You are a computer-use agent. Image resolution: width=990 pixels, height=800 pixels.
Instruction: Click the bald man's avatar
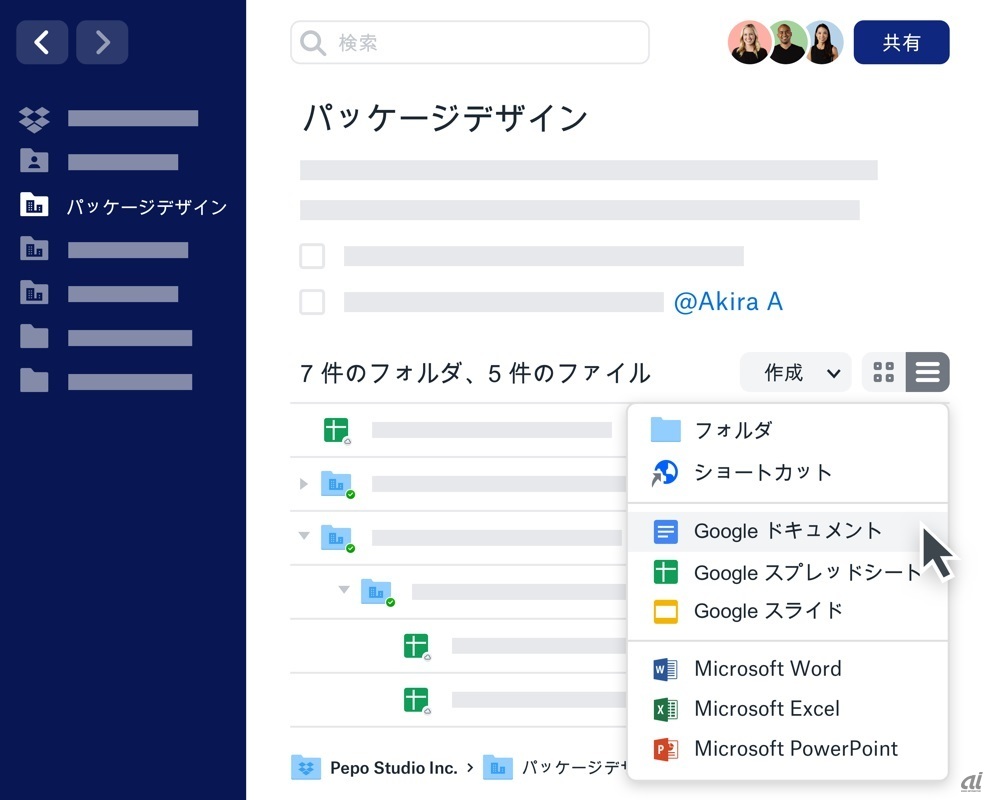coord(786,42)
